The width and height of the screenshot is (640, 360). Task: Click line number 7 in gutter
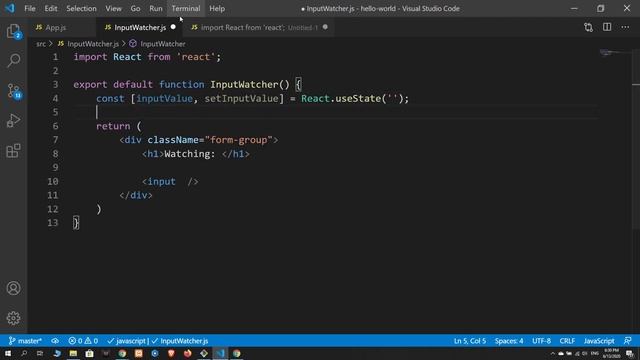55,140
